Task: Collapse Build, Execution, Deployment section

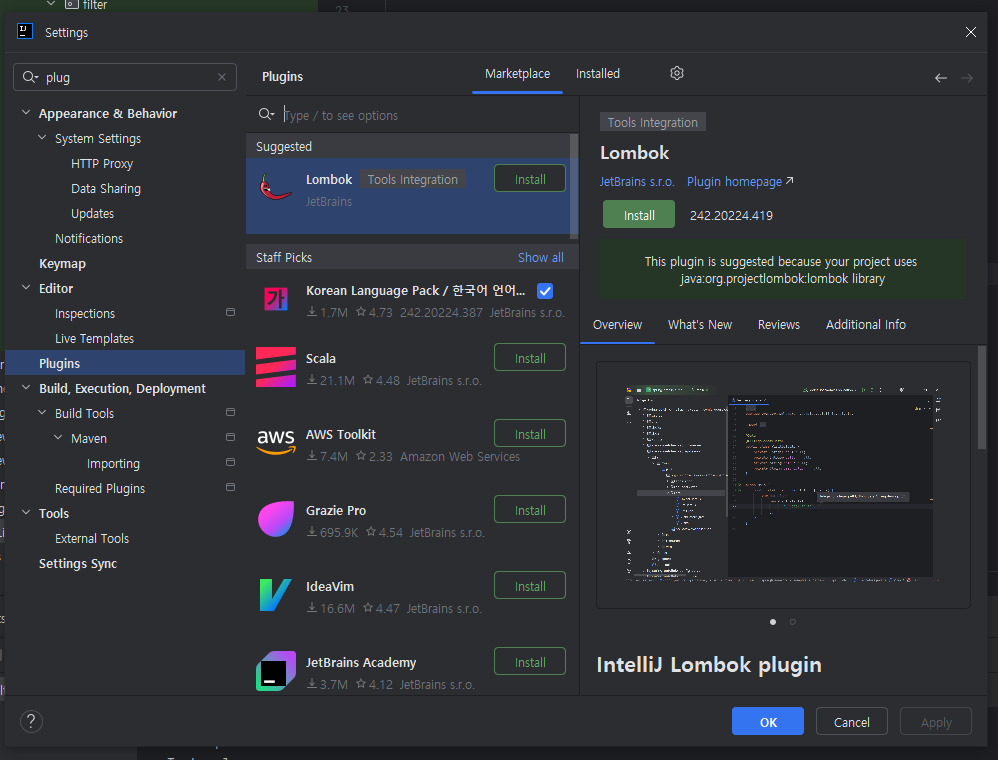Action: click(x=26, y=388)
